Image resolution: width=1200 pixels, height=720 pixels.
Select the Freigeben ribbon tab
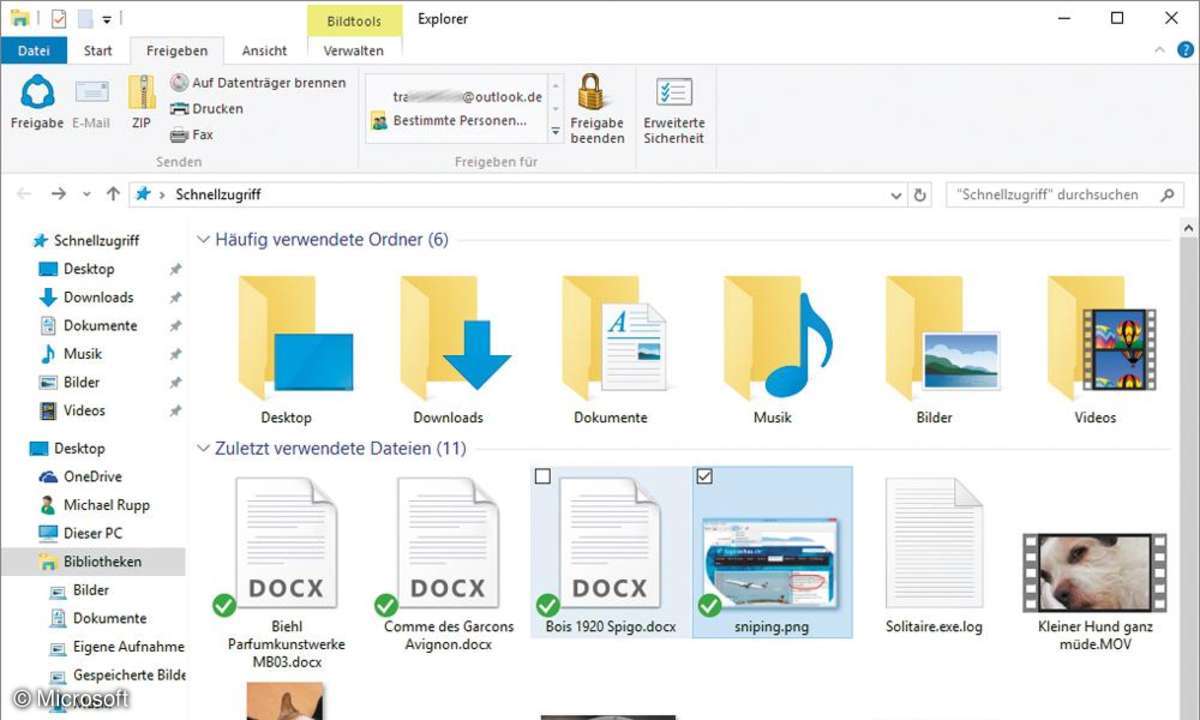[177, 50]
